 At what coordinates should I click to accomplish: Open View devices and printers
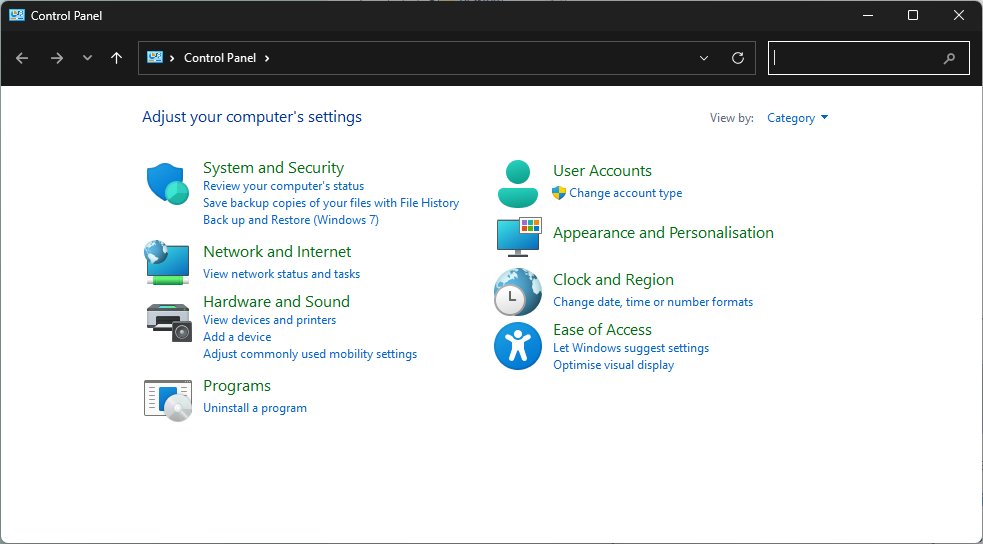(270, 320)
